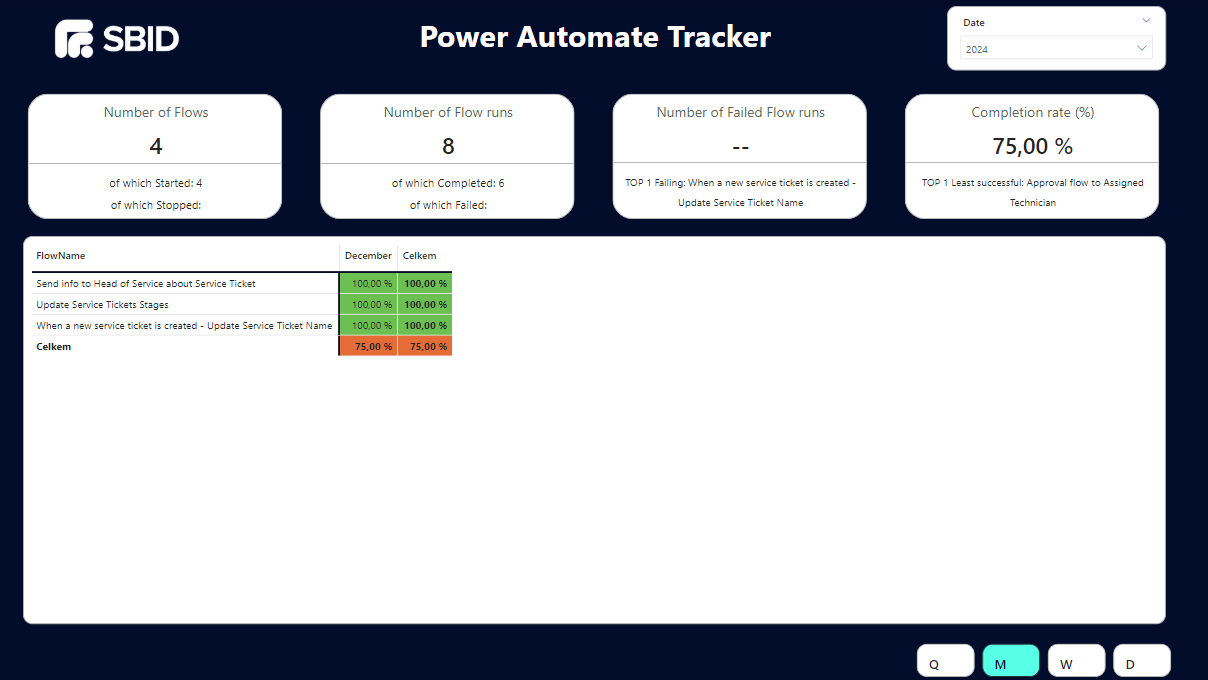Click the Completion rate 75,00 % value

click(1033, 146)
